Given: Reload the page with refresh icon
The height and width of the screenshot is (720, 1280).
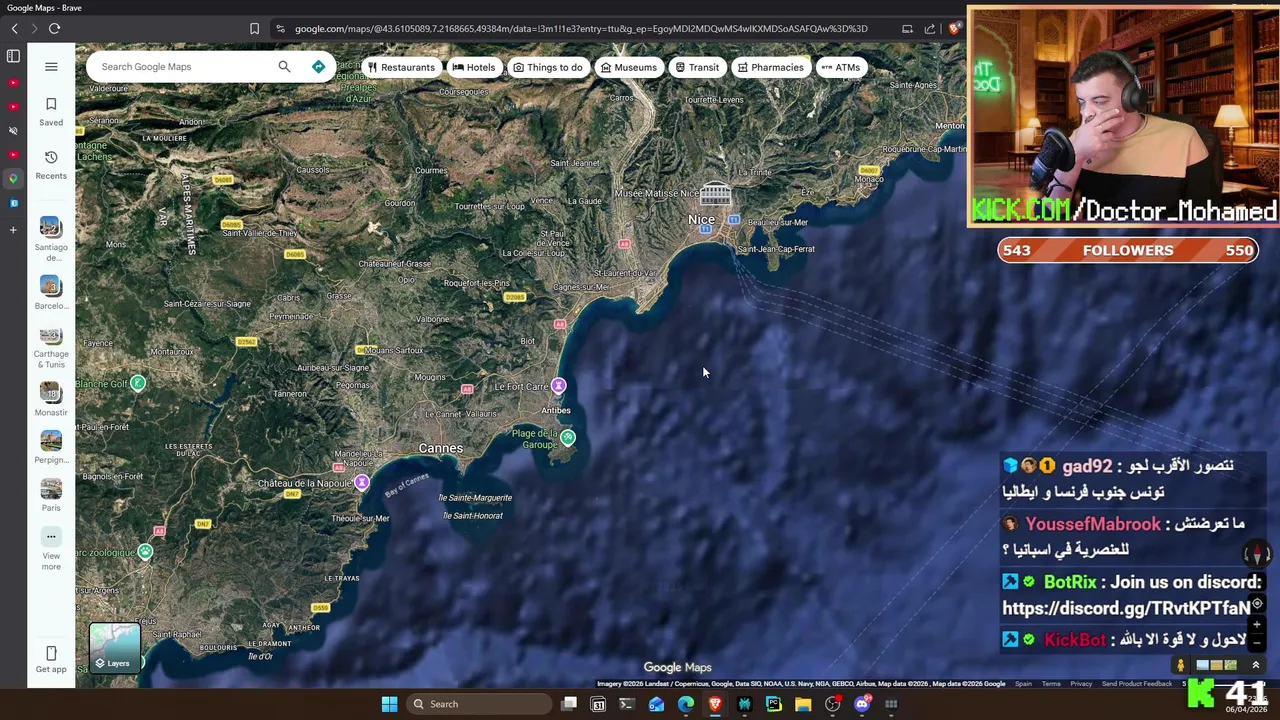Looking at the screenshot, I should tap(54, 29).
